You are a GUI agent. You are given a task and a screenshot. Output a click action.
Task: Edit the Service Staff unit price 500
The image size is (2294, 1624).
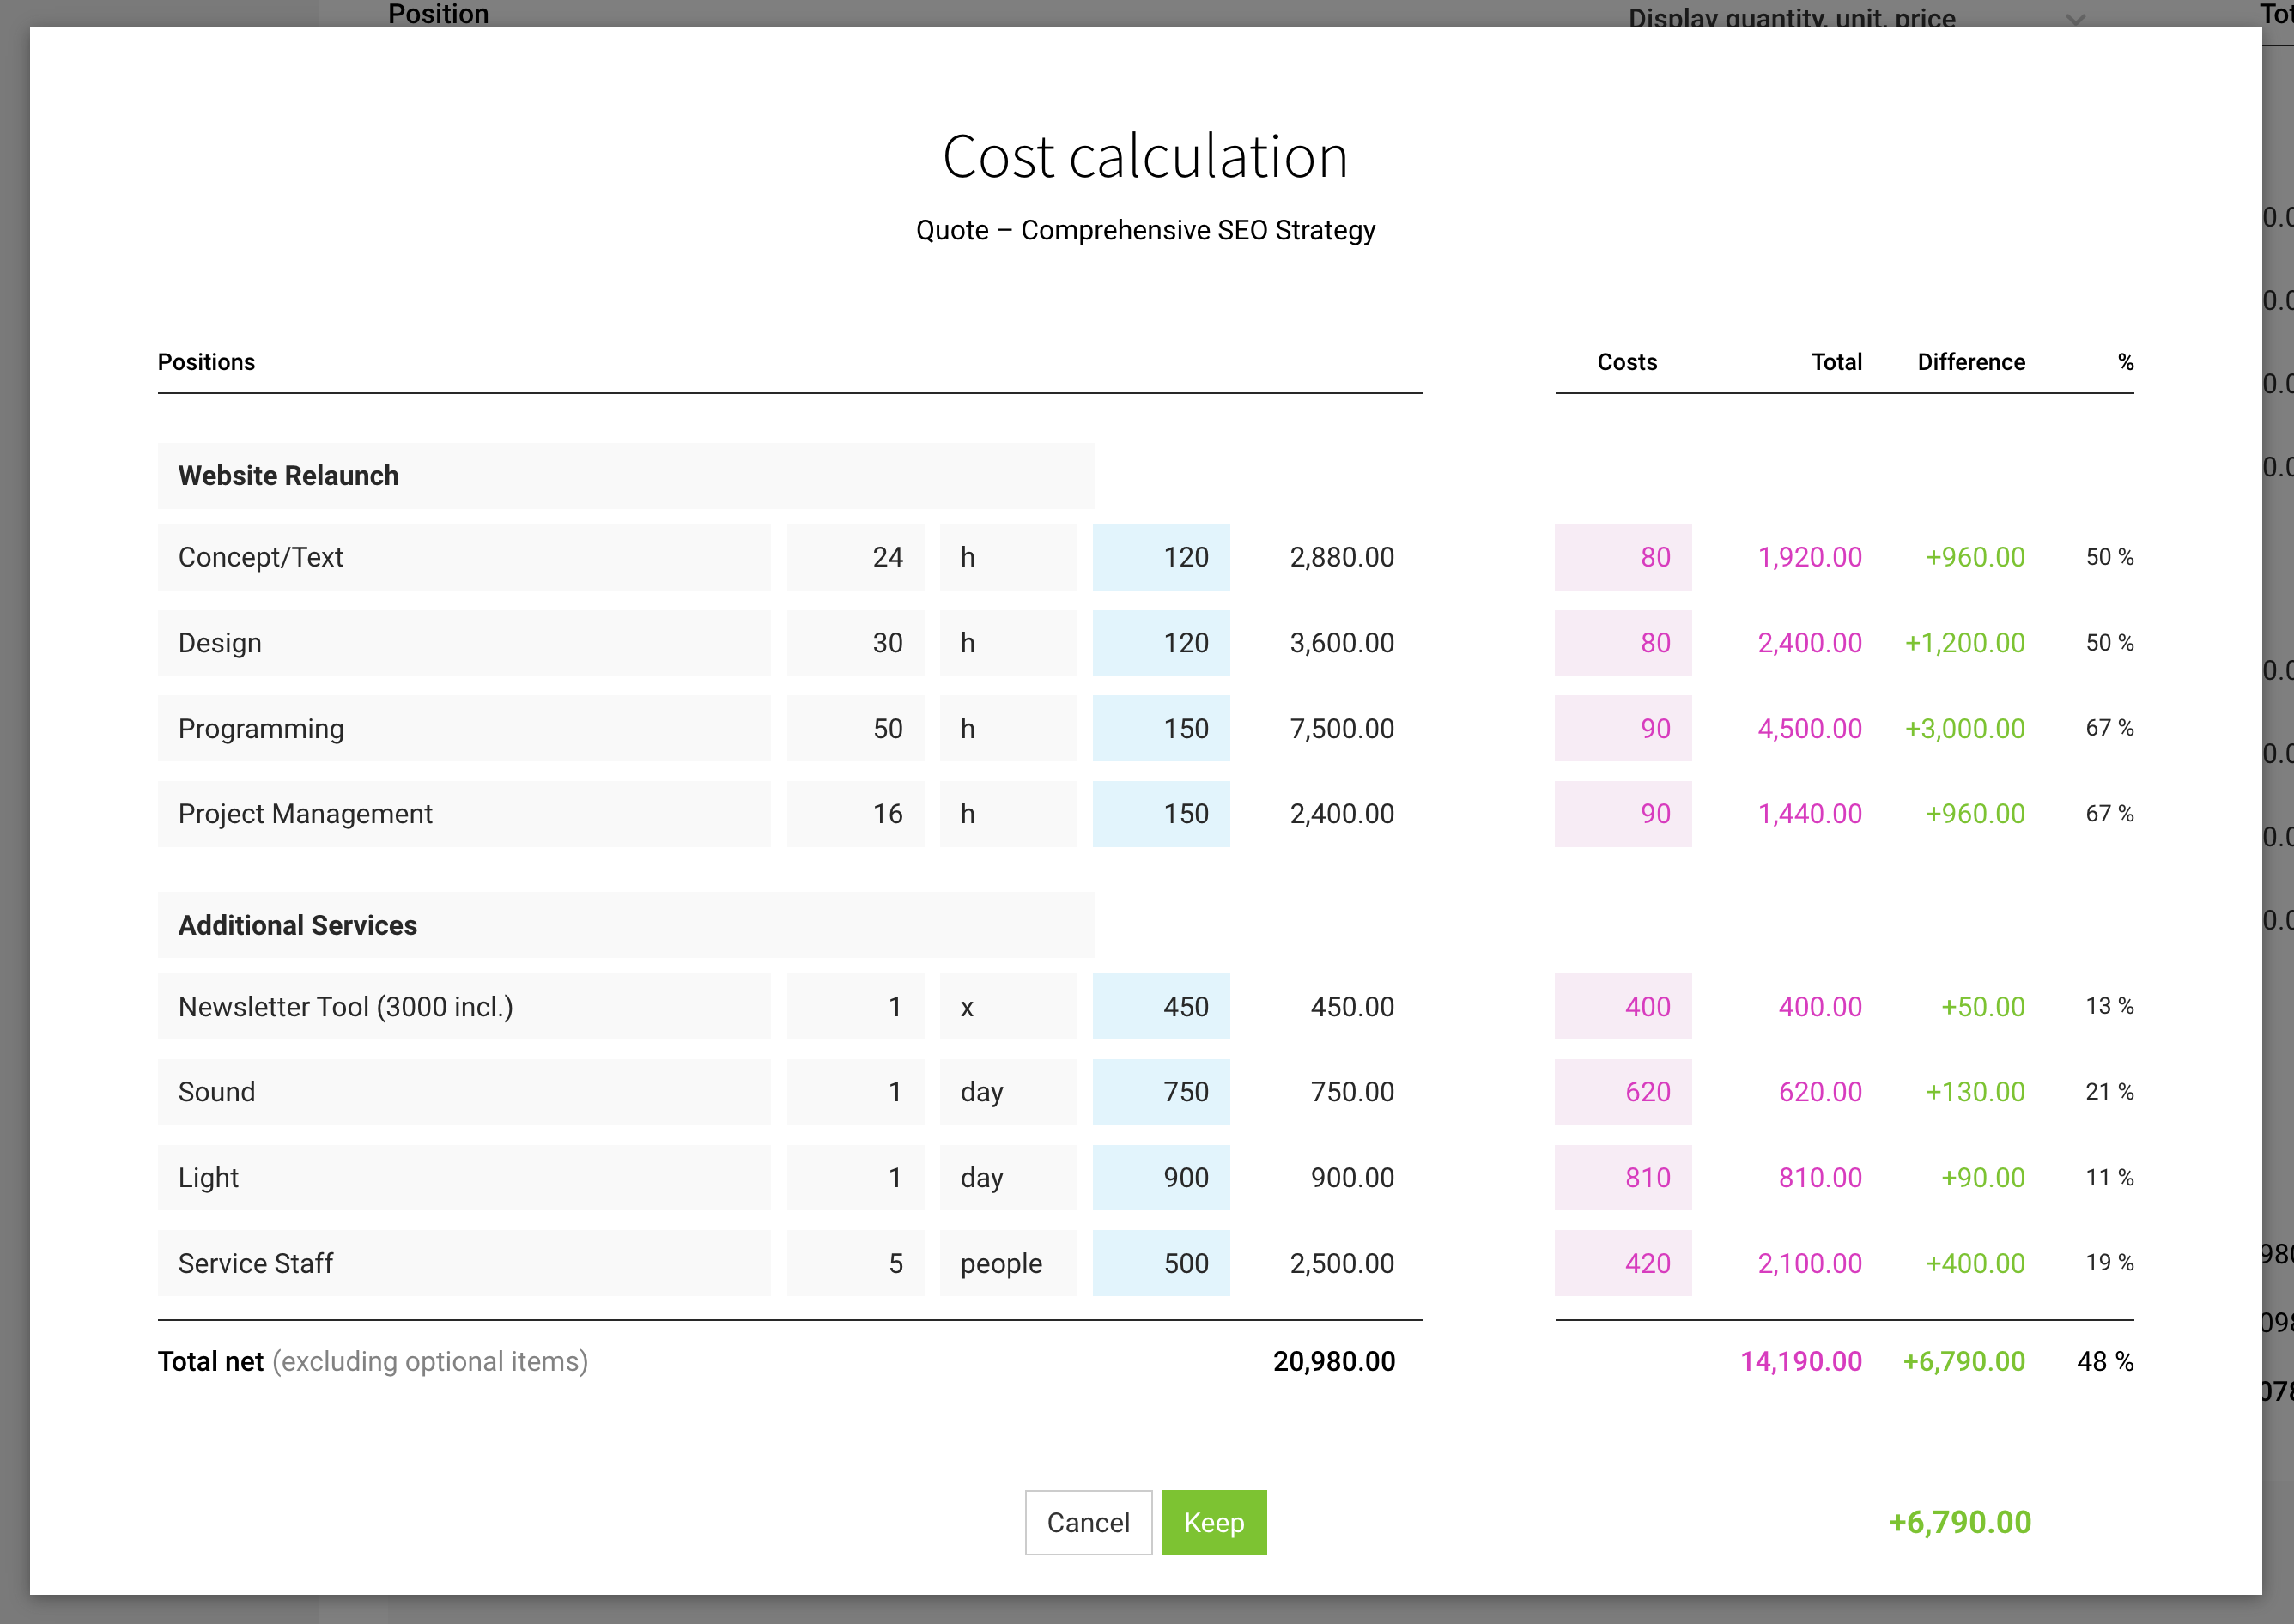coord(1161,1263)
